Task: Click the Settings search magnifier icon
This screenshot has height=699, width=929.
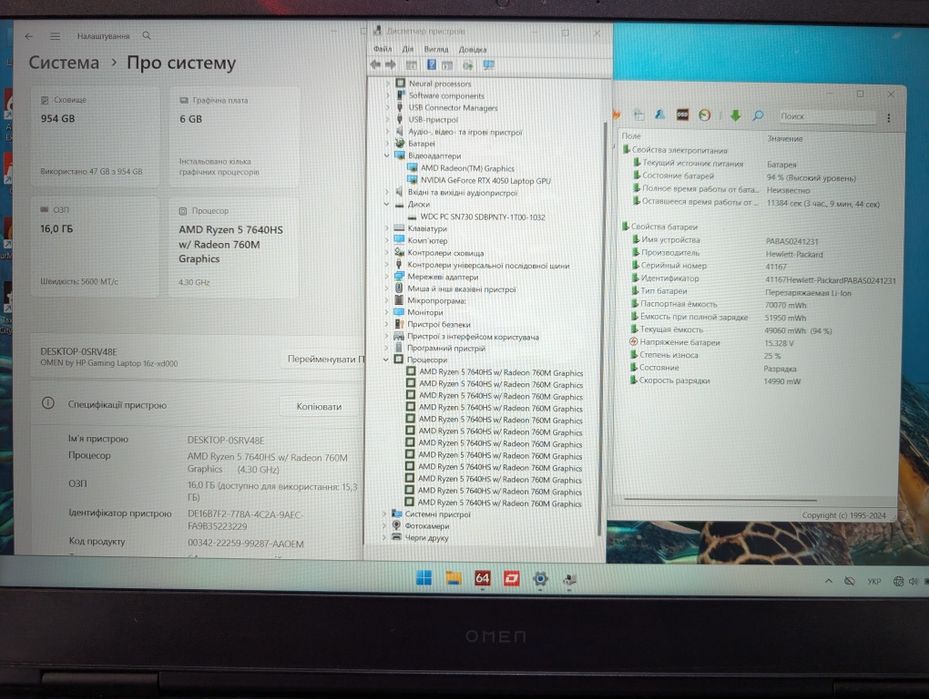Action: (146, 36)
